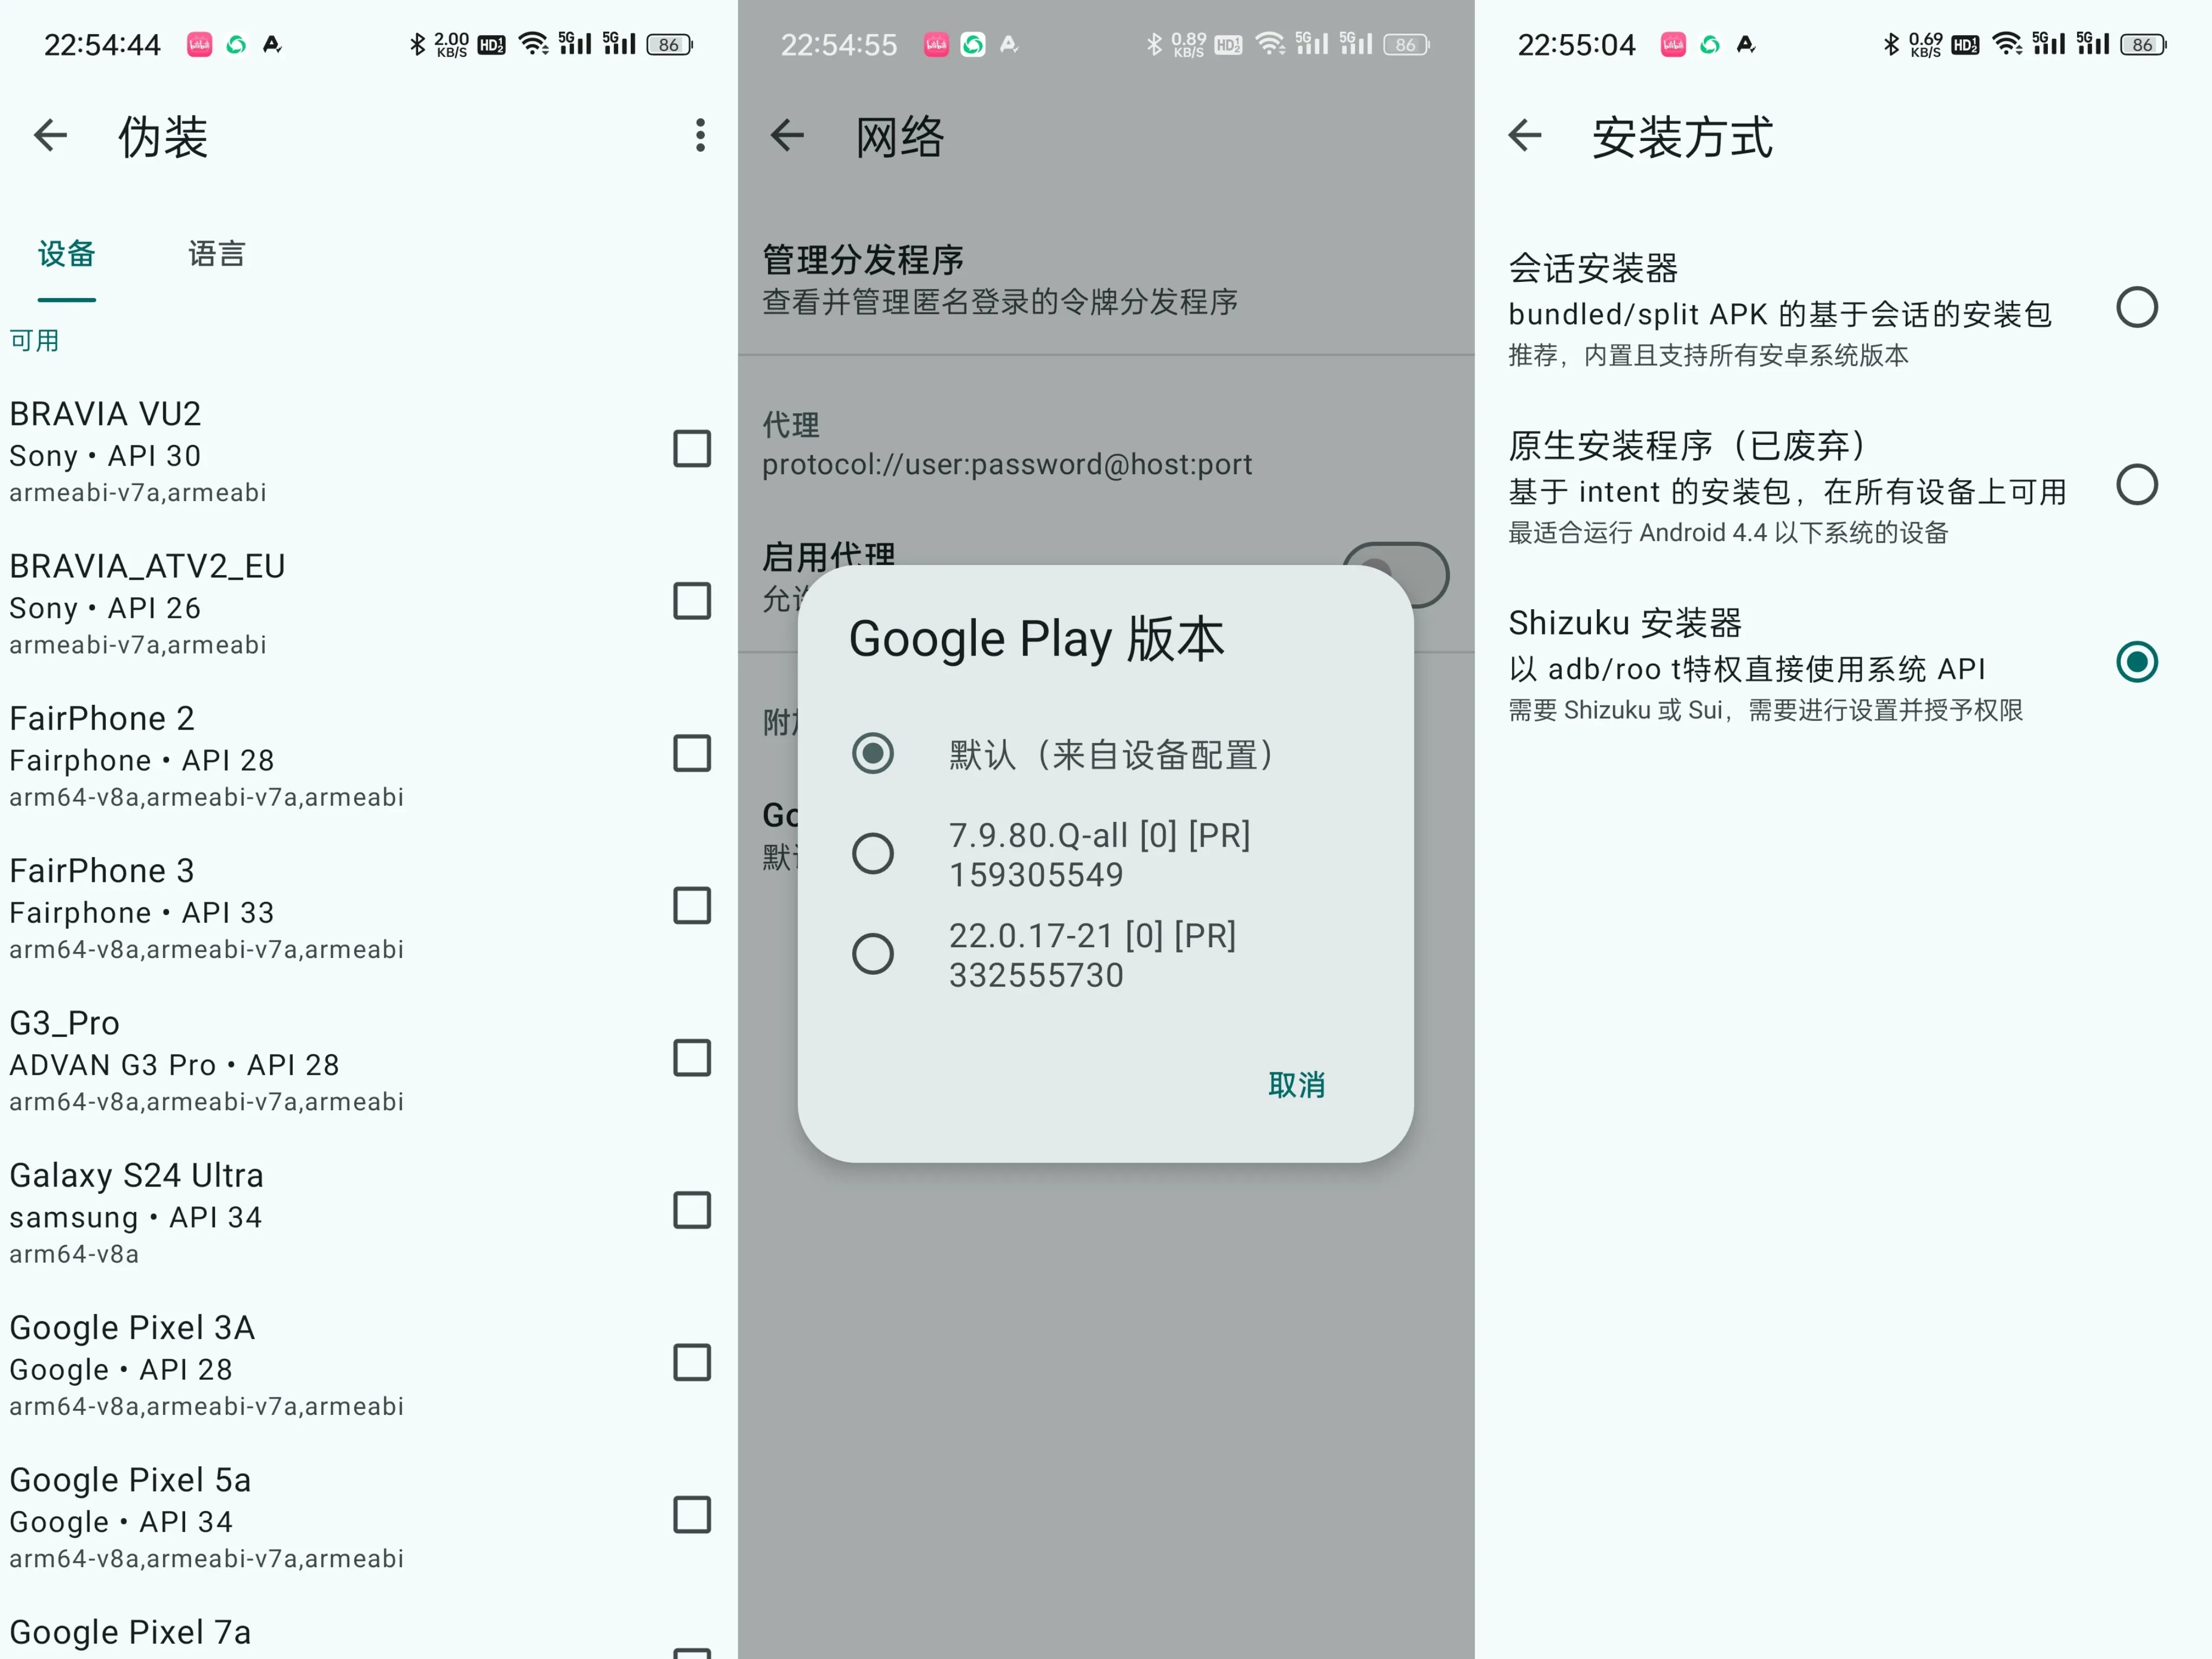Edit the 代理 protocol address field

(1106, 445)
